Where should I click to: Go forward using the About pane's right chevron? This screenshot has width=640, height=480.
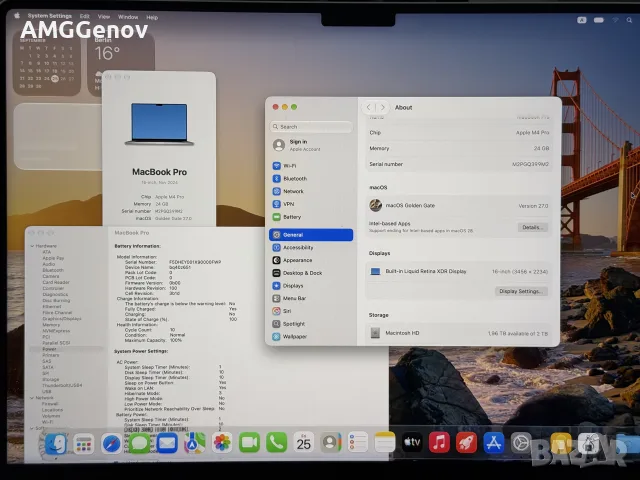382,107
